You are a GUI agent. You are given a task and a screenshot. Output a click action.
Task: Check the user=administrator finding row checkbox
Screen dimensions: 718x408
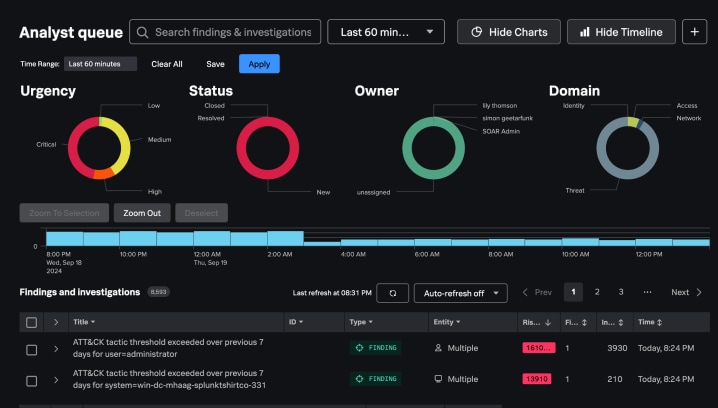tap(31, 349)
